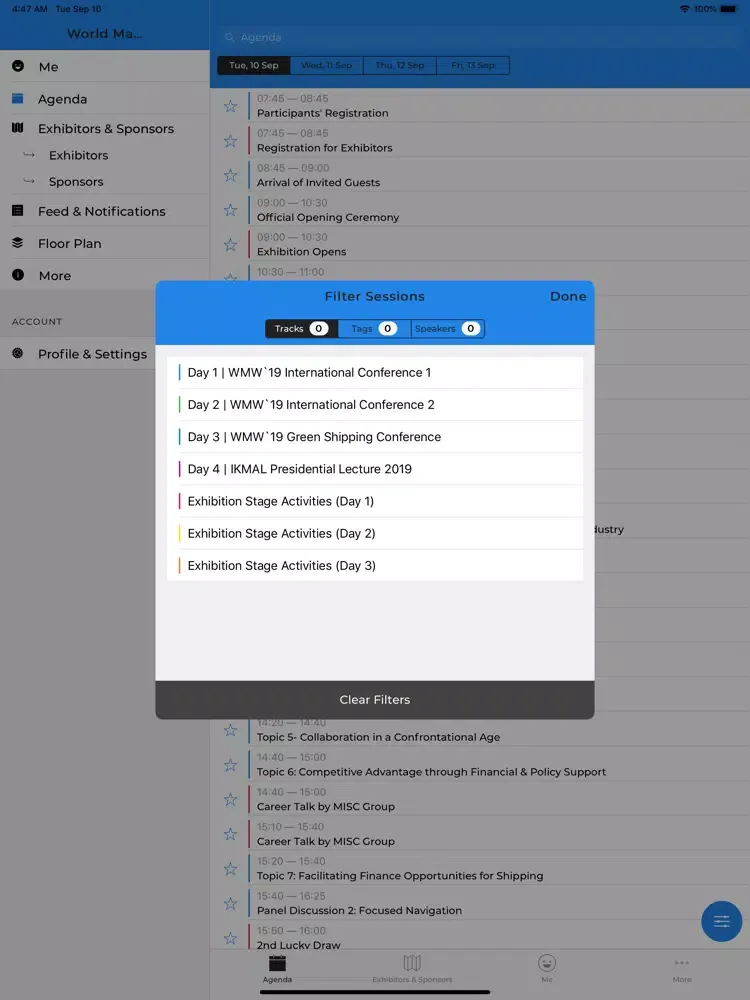
Task: Select the Wed, 11 Sep date tab
Action: point(327,65)
